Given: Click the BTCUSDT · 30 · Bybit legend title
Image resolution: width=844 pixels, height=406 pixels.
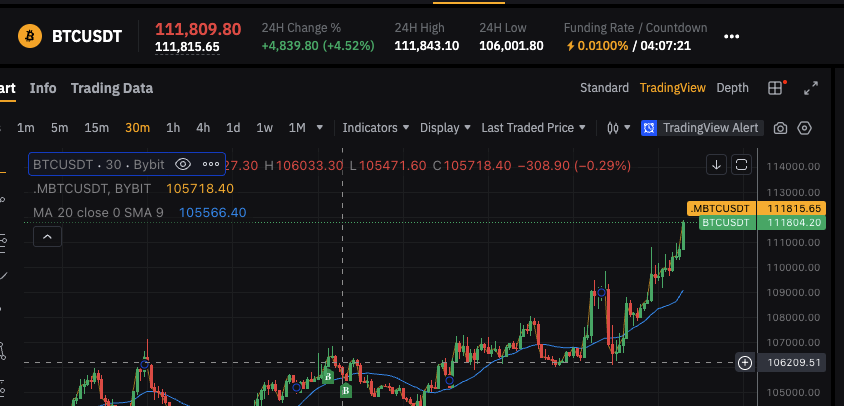Looking at the screenshot, I should pyautogui.click(x=99, y=164).
